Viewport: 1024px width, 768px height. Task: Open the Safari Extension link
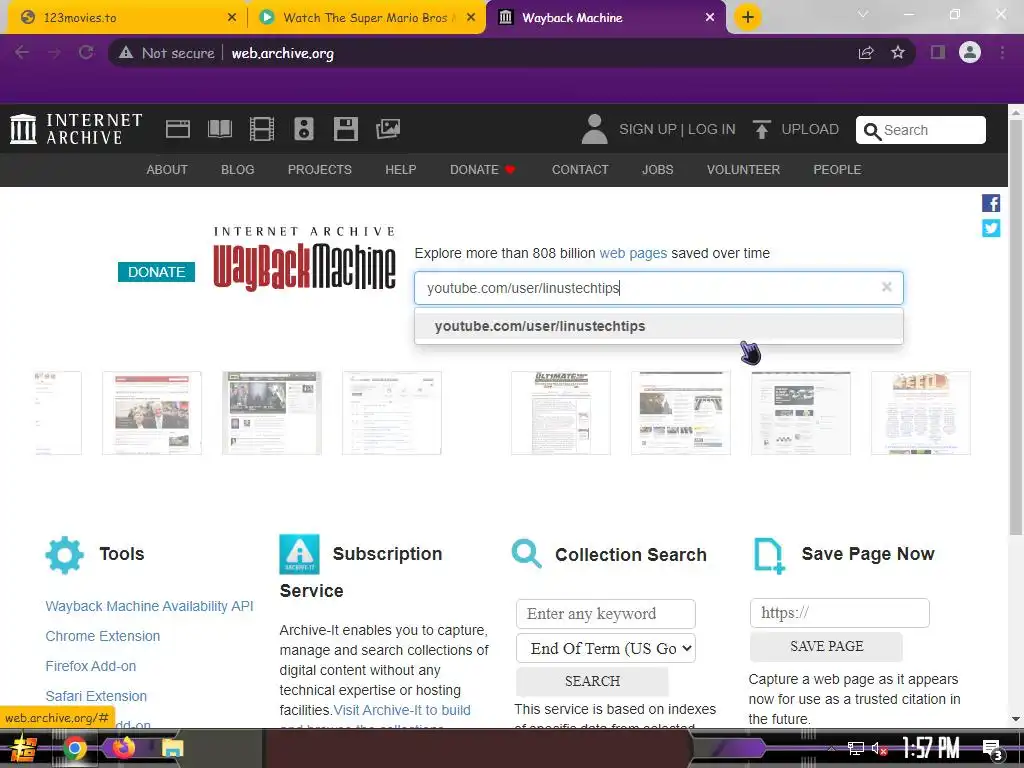[96, 696]
